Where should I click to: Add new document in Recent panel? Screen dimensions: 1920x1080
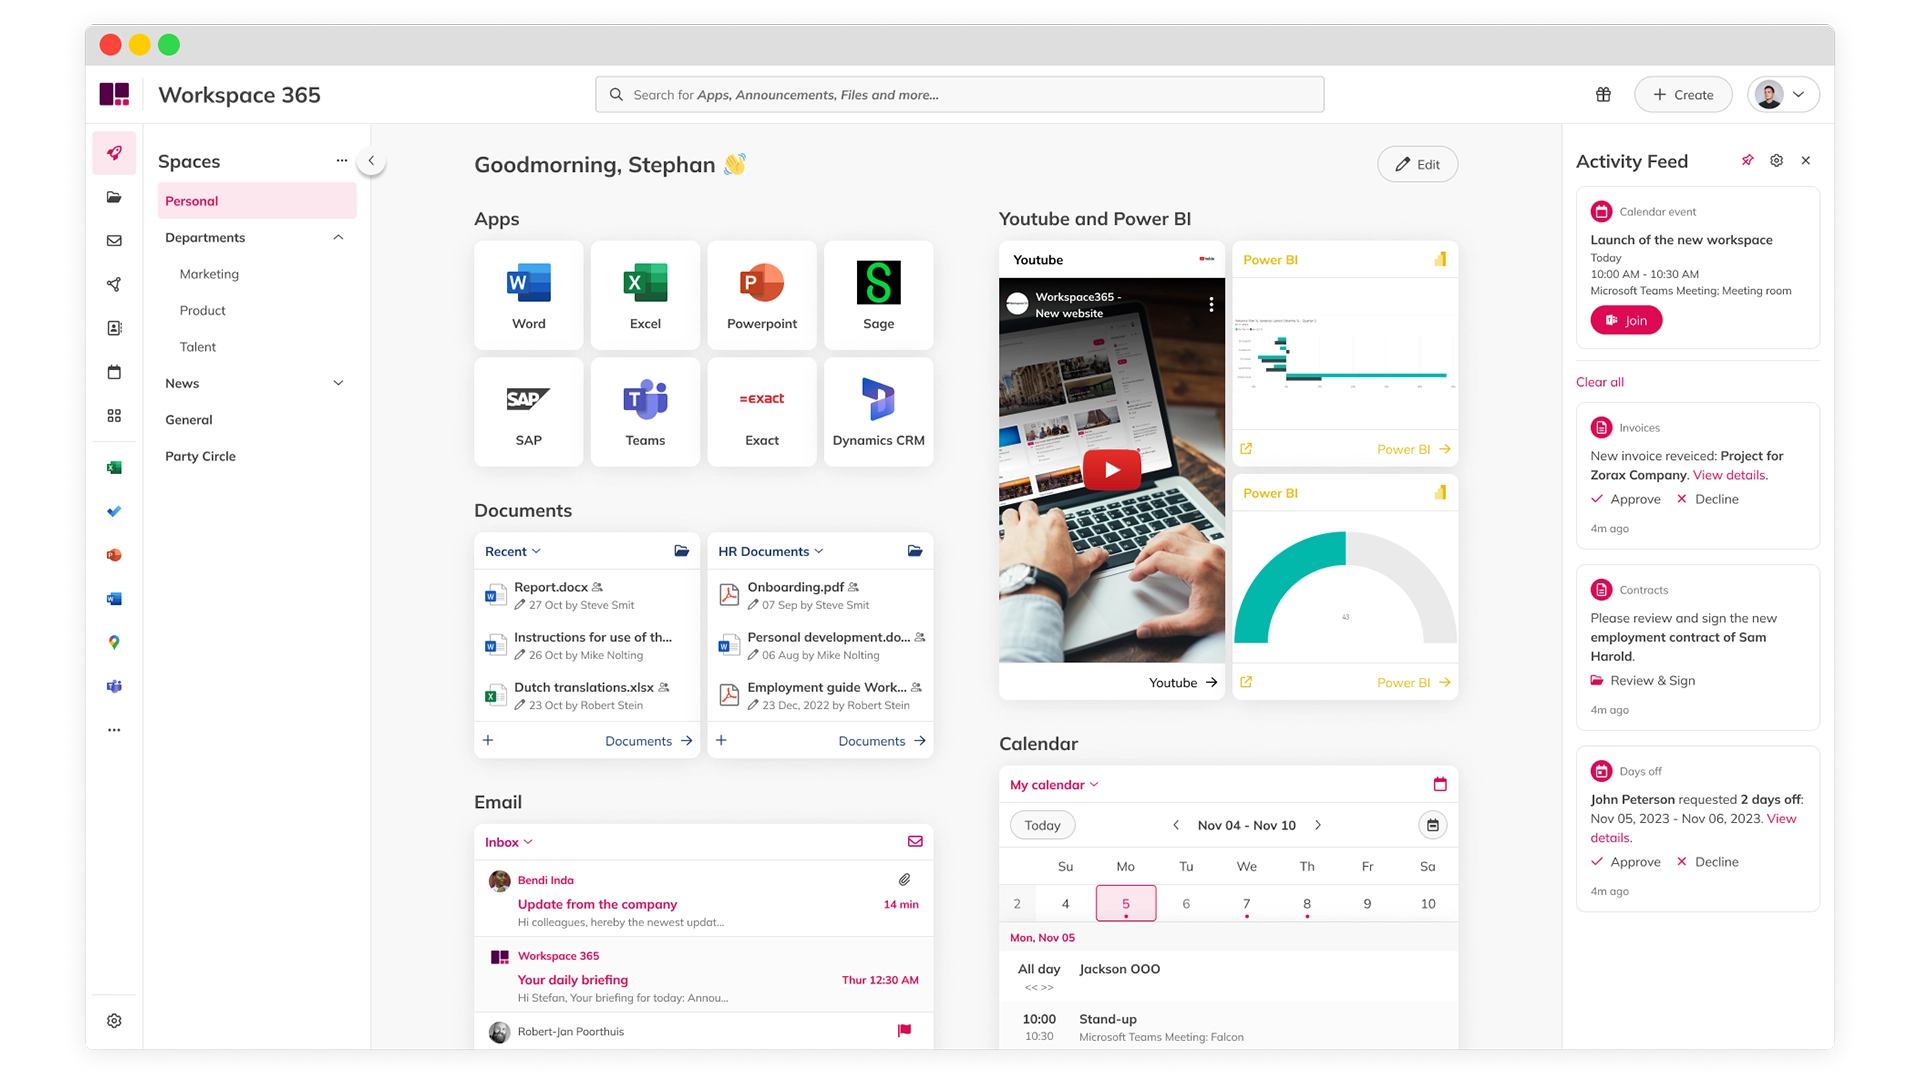pos(488,740)
